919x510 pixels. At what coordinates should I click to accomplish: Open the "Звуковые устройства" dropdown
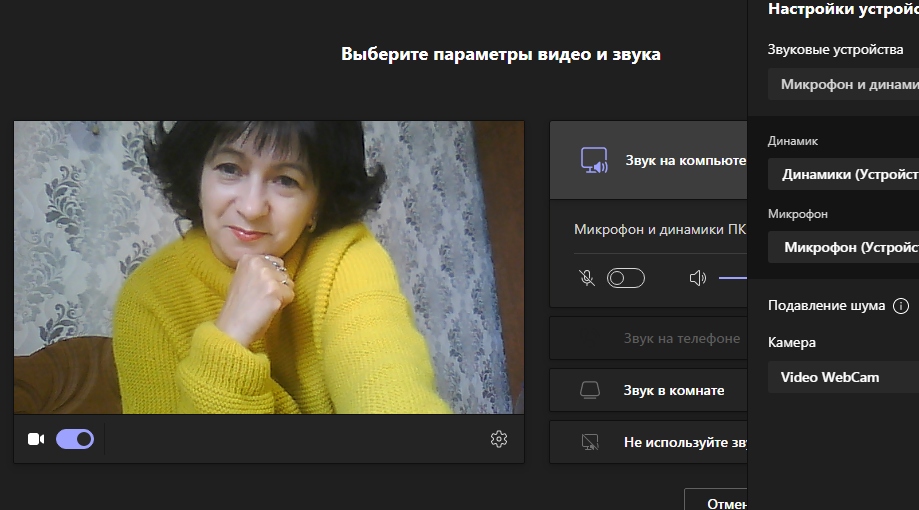(x=843, y=85)
